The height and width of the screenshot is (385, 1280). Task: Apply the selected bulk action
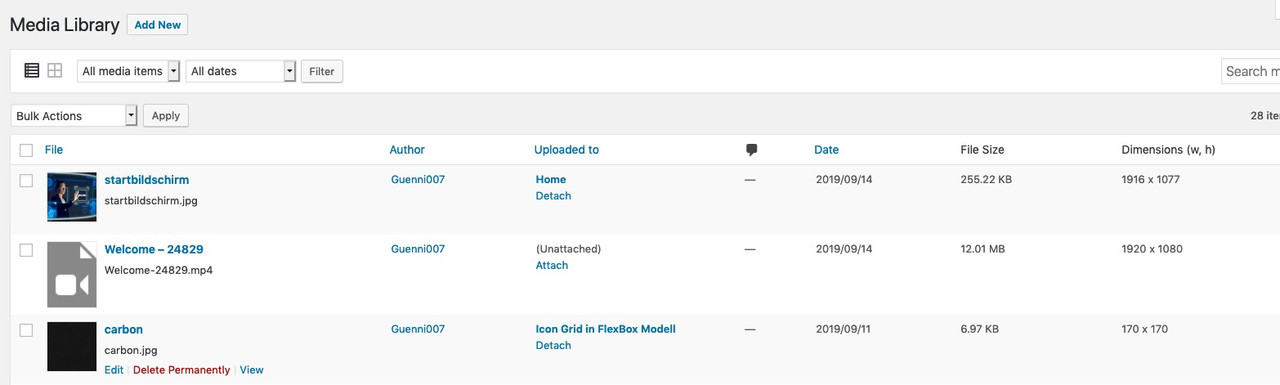pyautogui.click(x=166, y=116)
